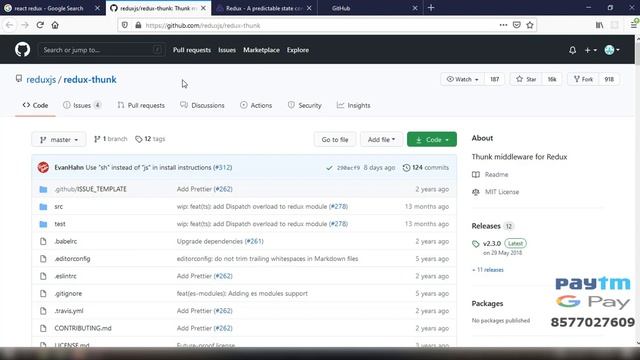The width and height of the screenshot is (640, 360).
Task: View the 12 tags link
Action: tap(150, 139)
